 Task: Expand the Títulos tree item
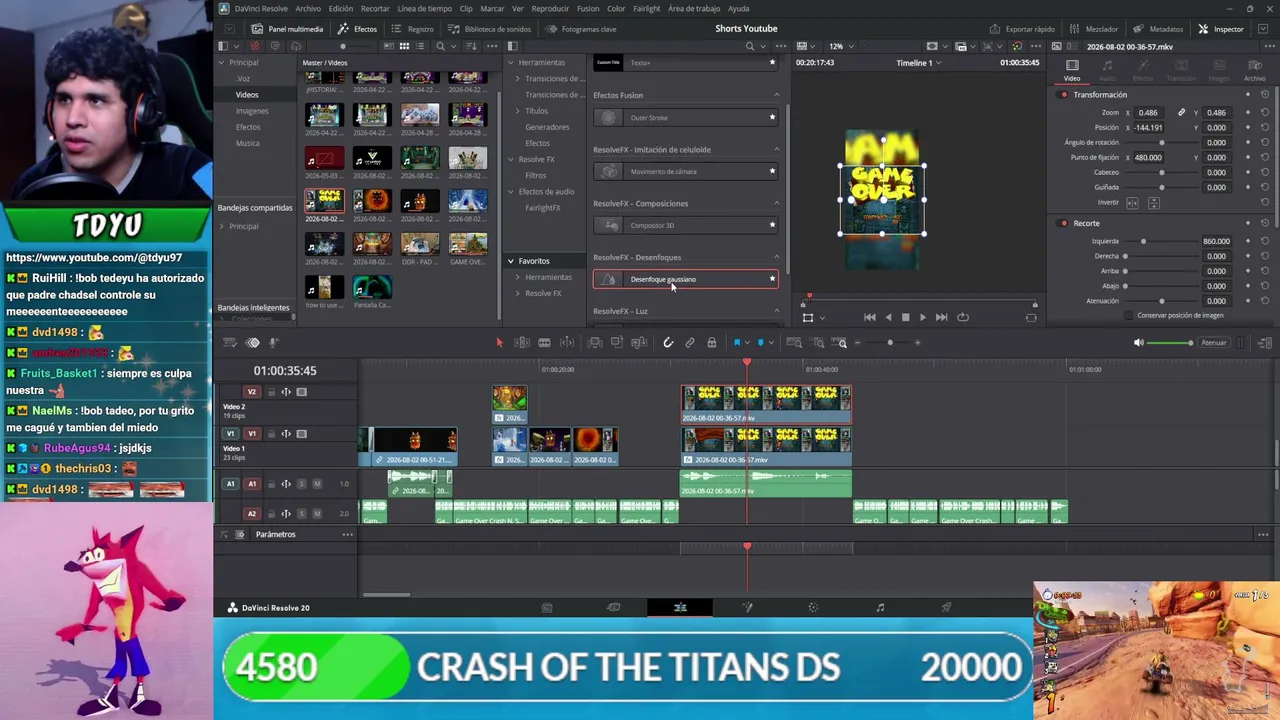coord(518,111)
